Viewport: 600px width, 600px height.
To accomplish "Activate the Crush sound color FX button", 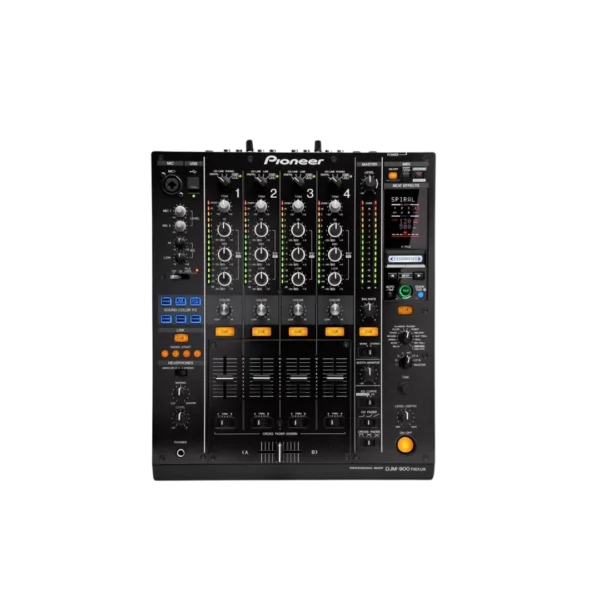I will point(181,319).
